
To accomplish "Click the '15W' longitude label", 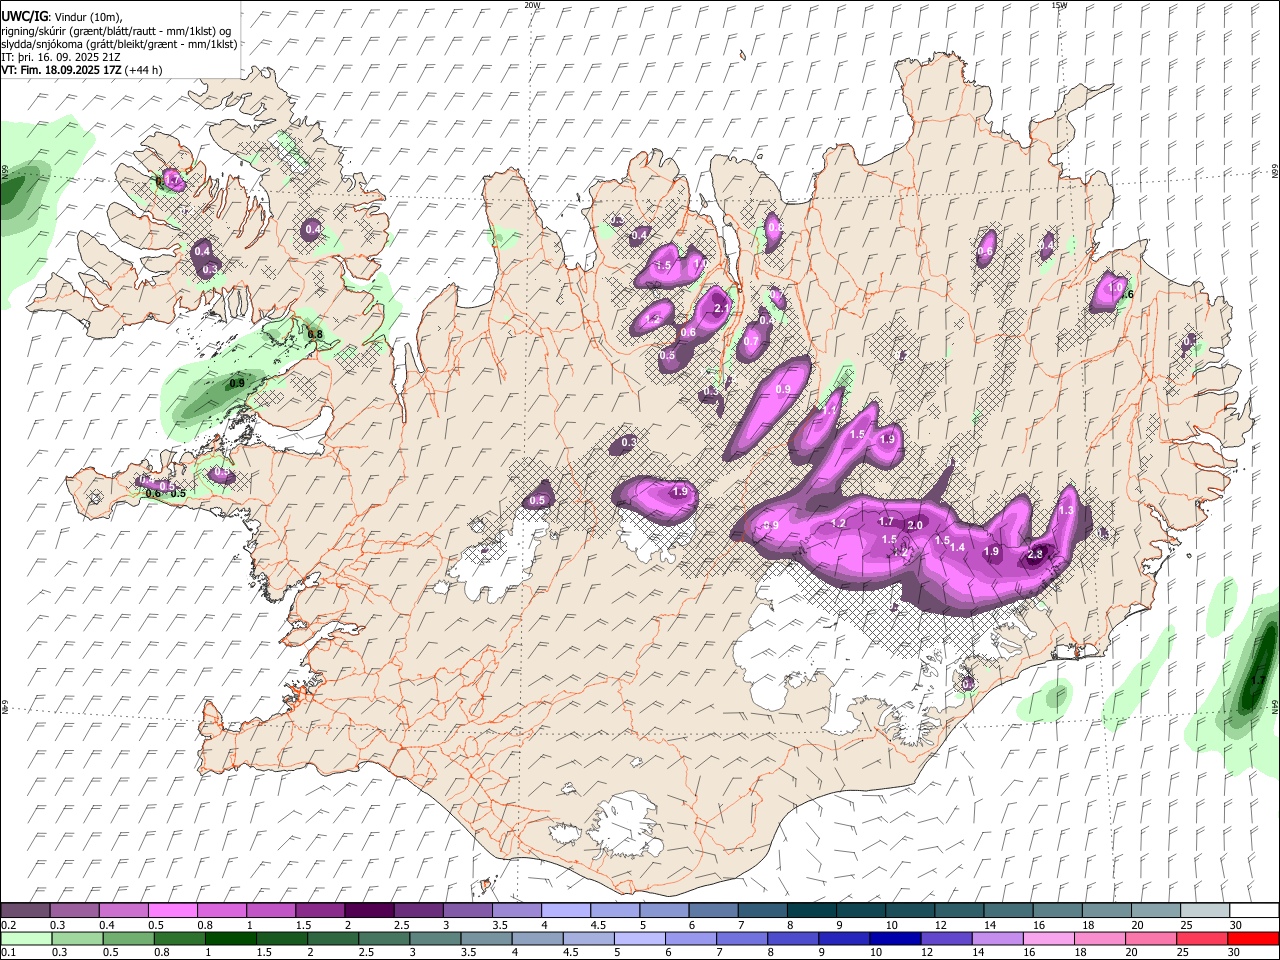I will pos(1059,5).
